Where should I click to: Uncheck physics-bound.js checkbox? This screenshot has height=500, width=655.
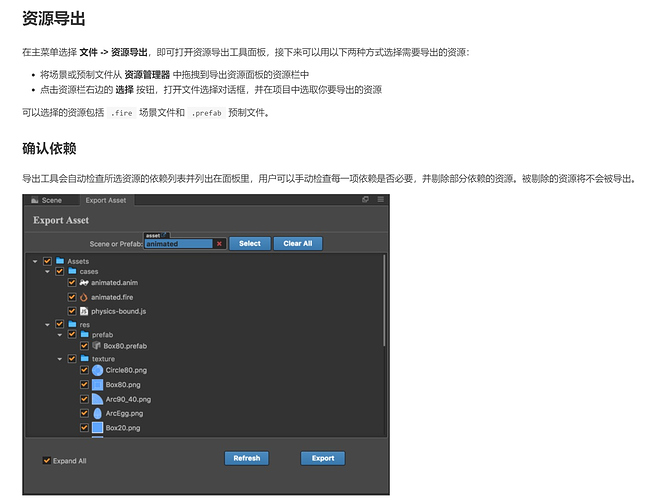72,311
